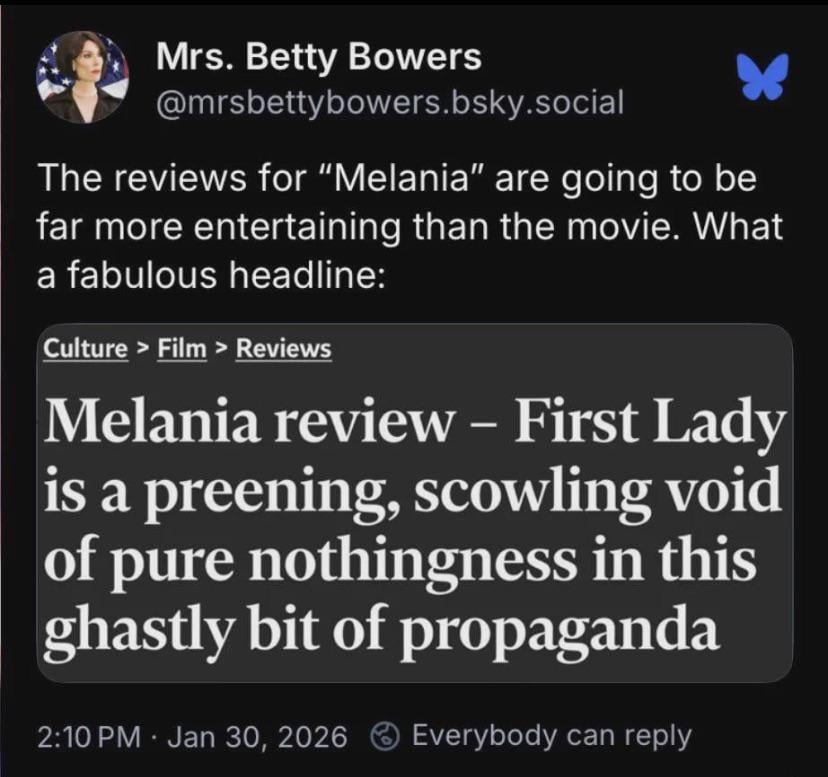Click the Bluesky butterfly logo
The height and width of the screenshot is (777, 828).
point(763,77)
